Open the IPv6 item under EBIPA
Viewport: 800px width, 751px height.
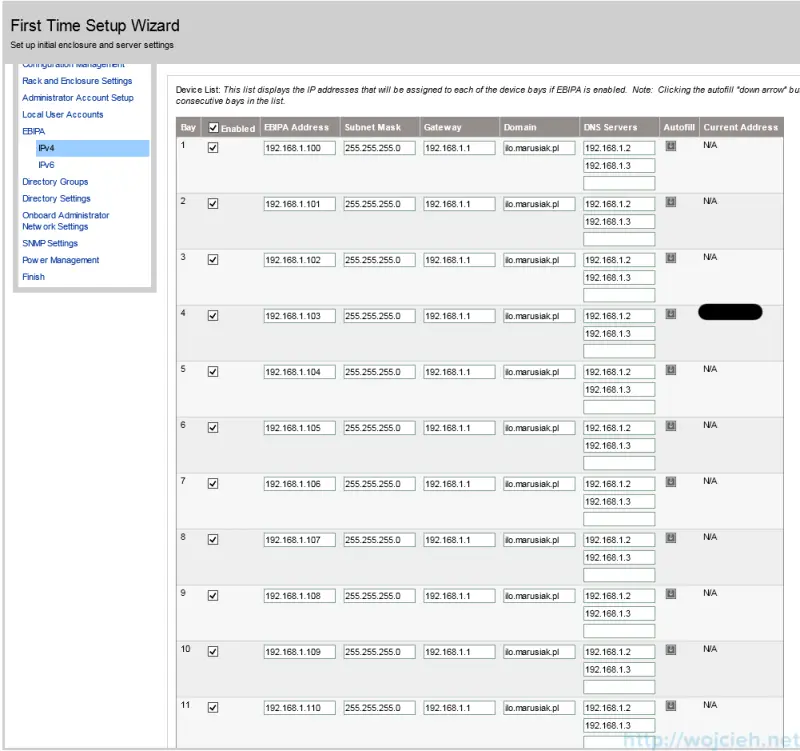click(46, 165)
